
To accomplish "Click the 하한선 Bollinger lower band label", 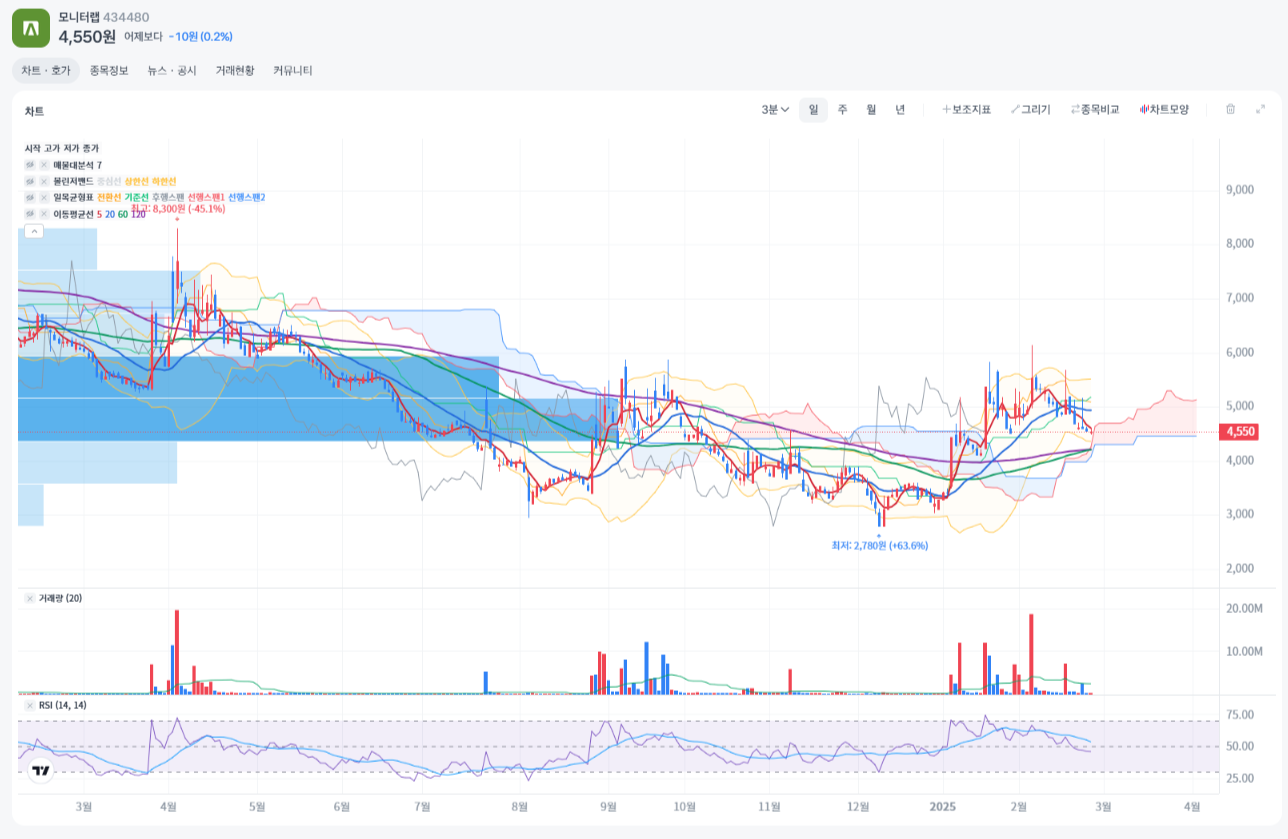I will 164,181.
